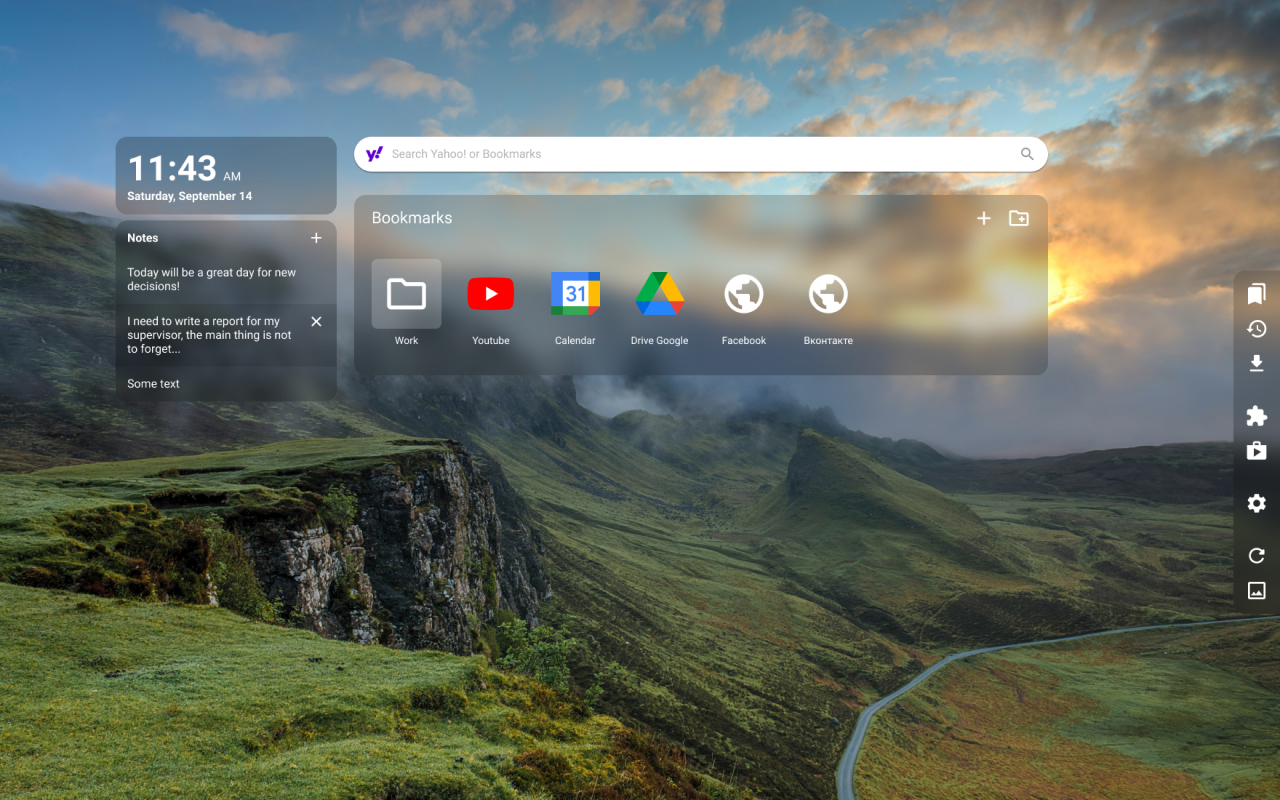1280x800 pixels.
Task: Open the web store bag icon
Action: click(1257, 451)
